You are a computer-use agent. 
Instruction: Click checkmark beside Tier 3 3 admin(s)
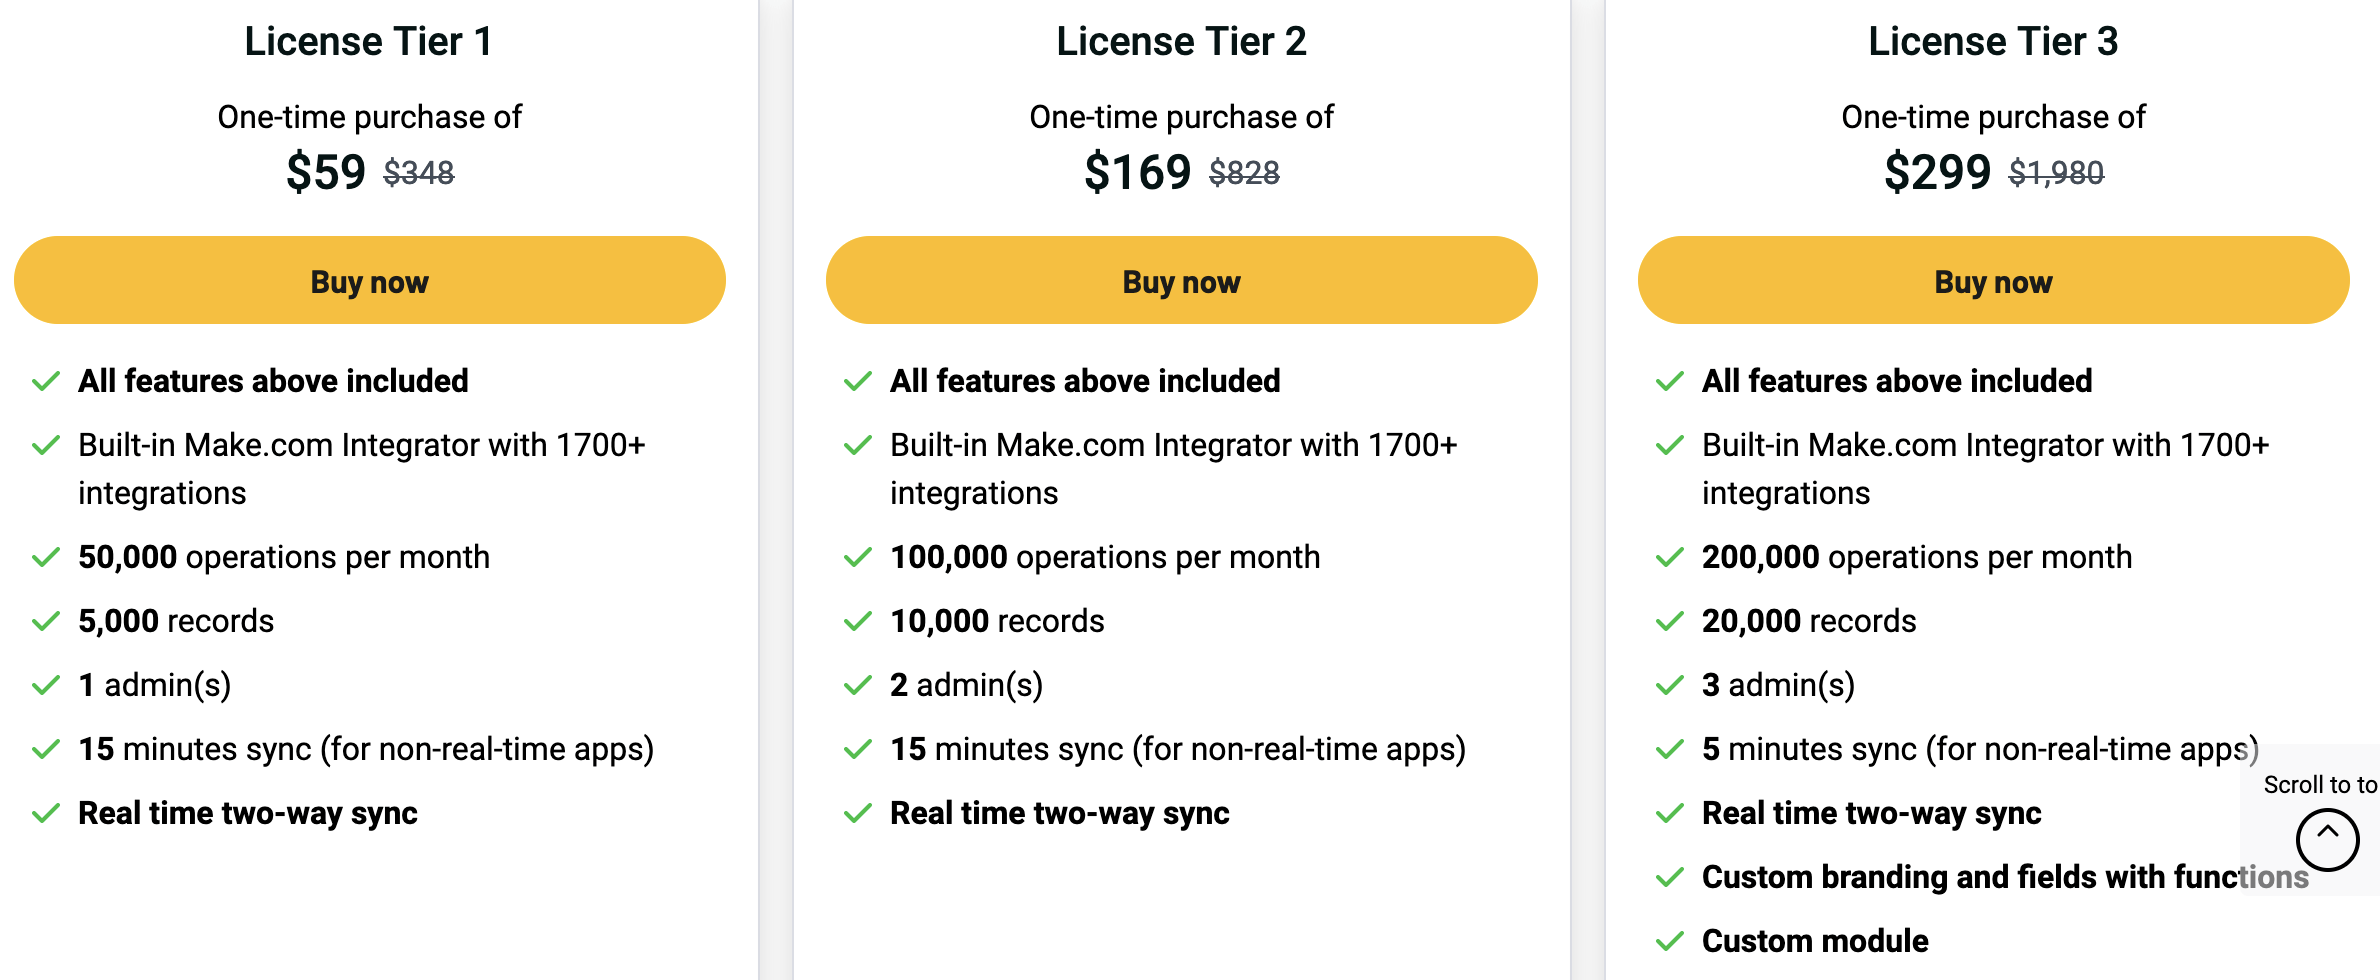point(1670,685)
